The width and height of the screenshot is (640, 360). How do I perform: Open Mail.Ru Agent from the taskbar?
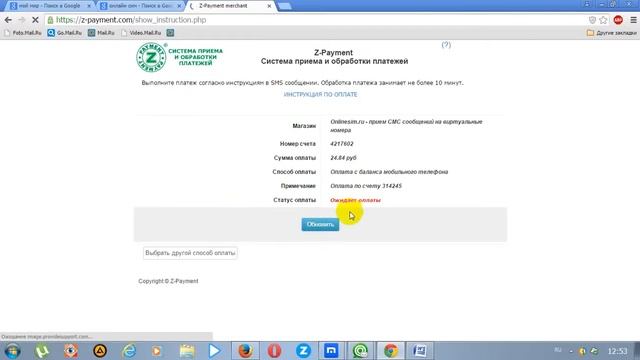pyautogui.click(x=361, y=351)
